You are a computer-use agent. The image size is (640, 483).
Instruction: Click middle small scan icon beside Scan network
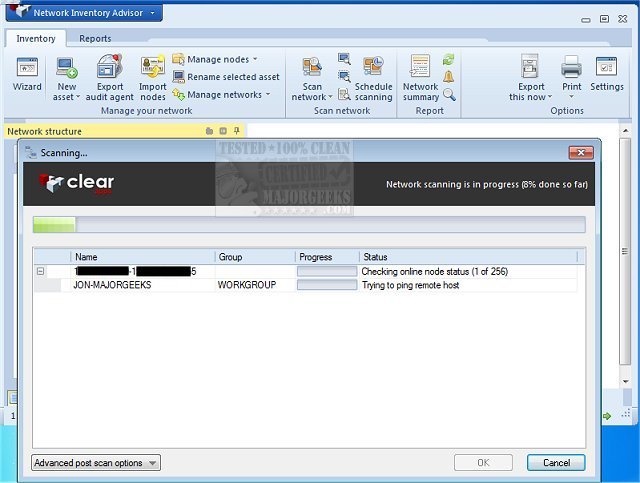click(x=344, y=76)
